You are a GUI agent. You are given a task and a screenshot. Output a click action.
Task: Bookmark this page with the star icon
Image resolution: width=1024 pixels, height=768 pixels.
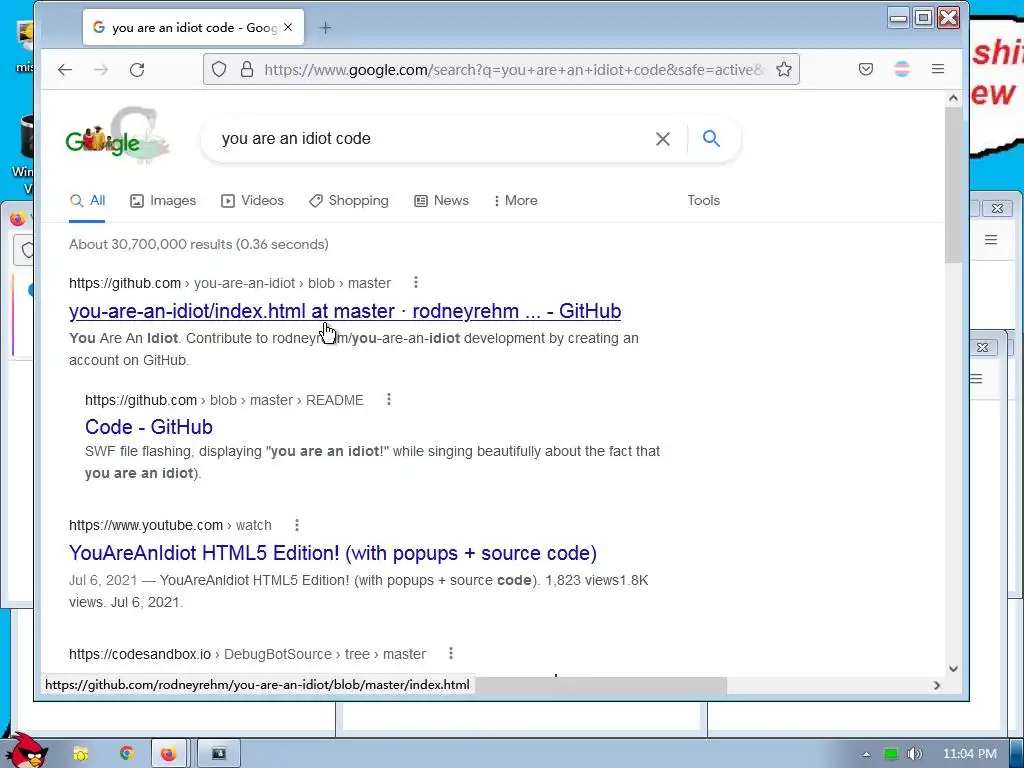point(784,69)
